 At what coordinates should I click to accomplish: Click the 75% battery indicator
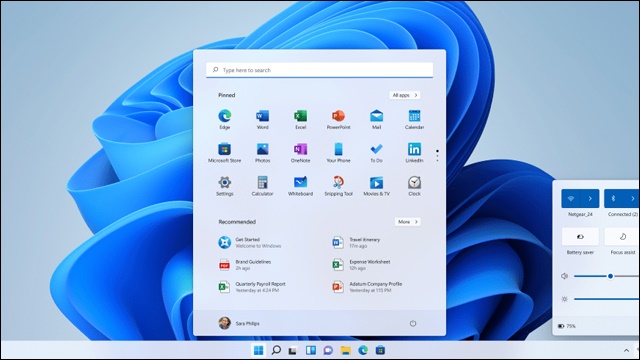[567, 326]
